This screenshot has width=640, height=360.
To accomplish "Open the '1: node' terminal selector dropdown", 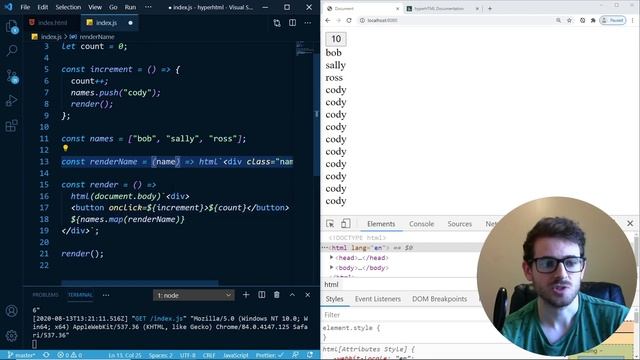I will (x=193, y=295).
